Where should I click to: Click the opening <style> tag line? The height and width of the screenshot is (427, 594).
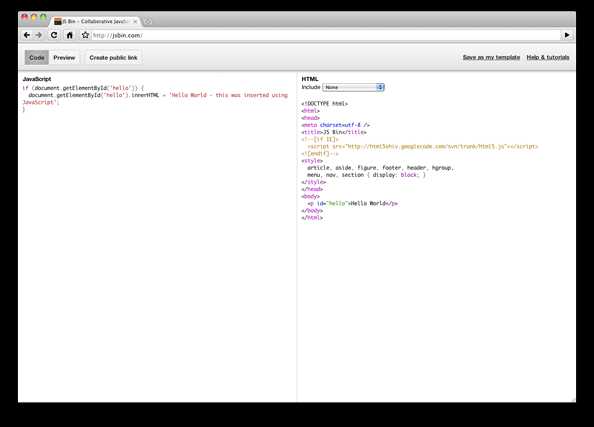tap(312, 161)
